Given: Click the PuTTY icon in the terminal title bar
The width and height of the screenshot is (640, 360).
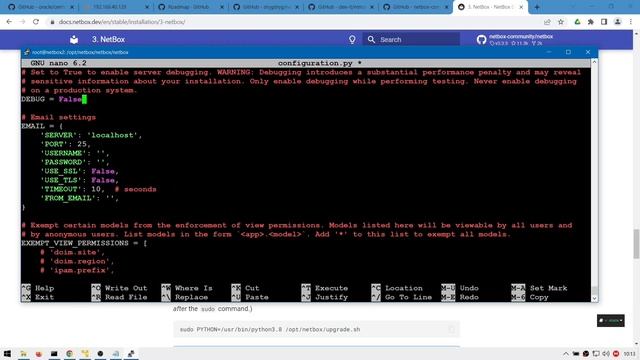Looking at the screenshot, I should (x=27, y=52).
